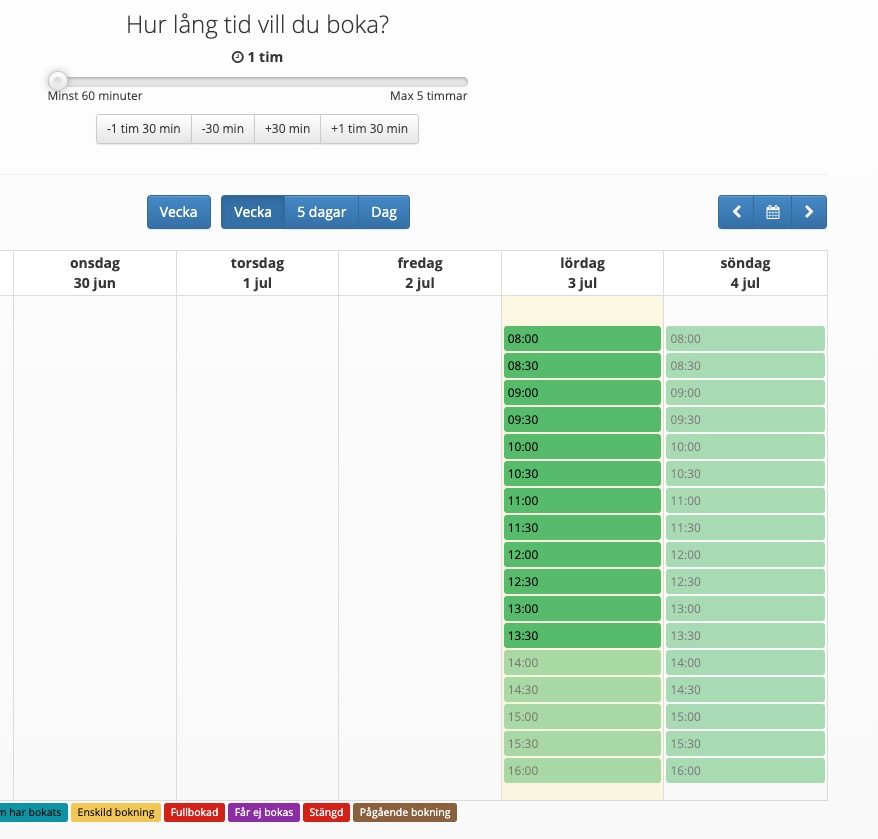Viewport: 878px width, 839px height.
Task: Click the red Fullbokad legend label
Action: pos(194,813)
